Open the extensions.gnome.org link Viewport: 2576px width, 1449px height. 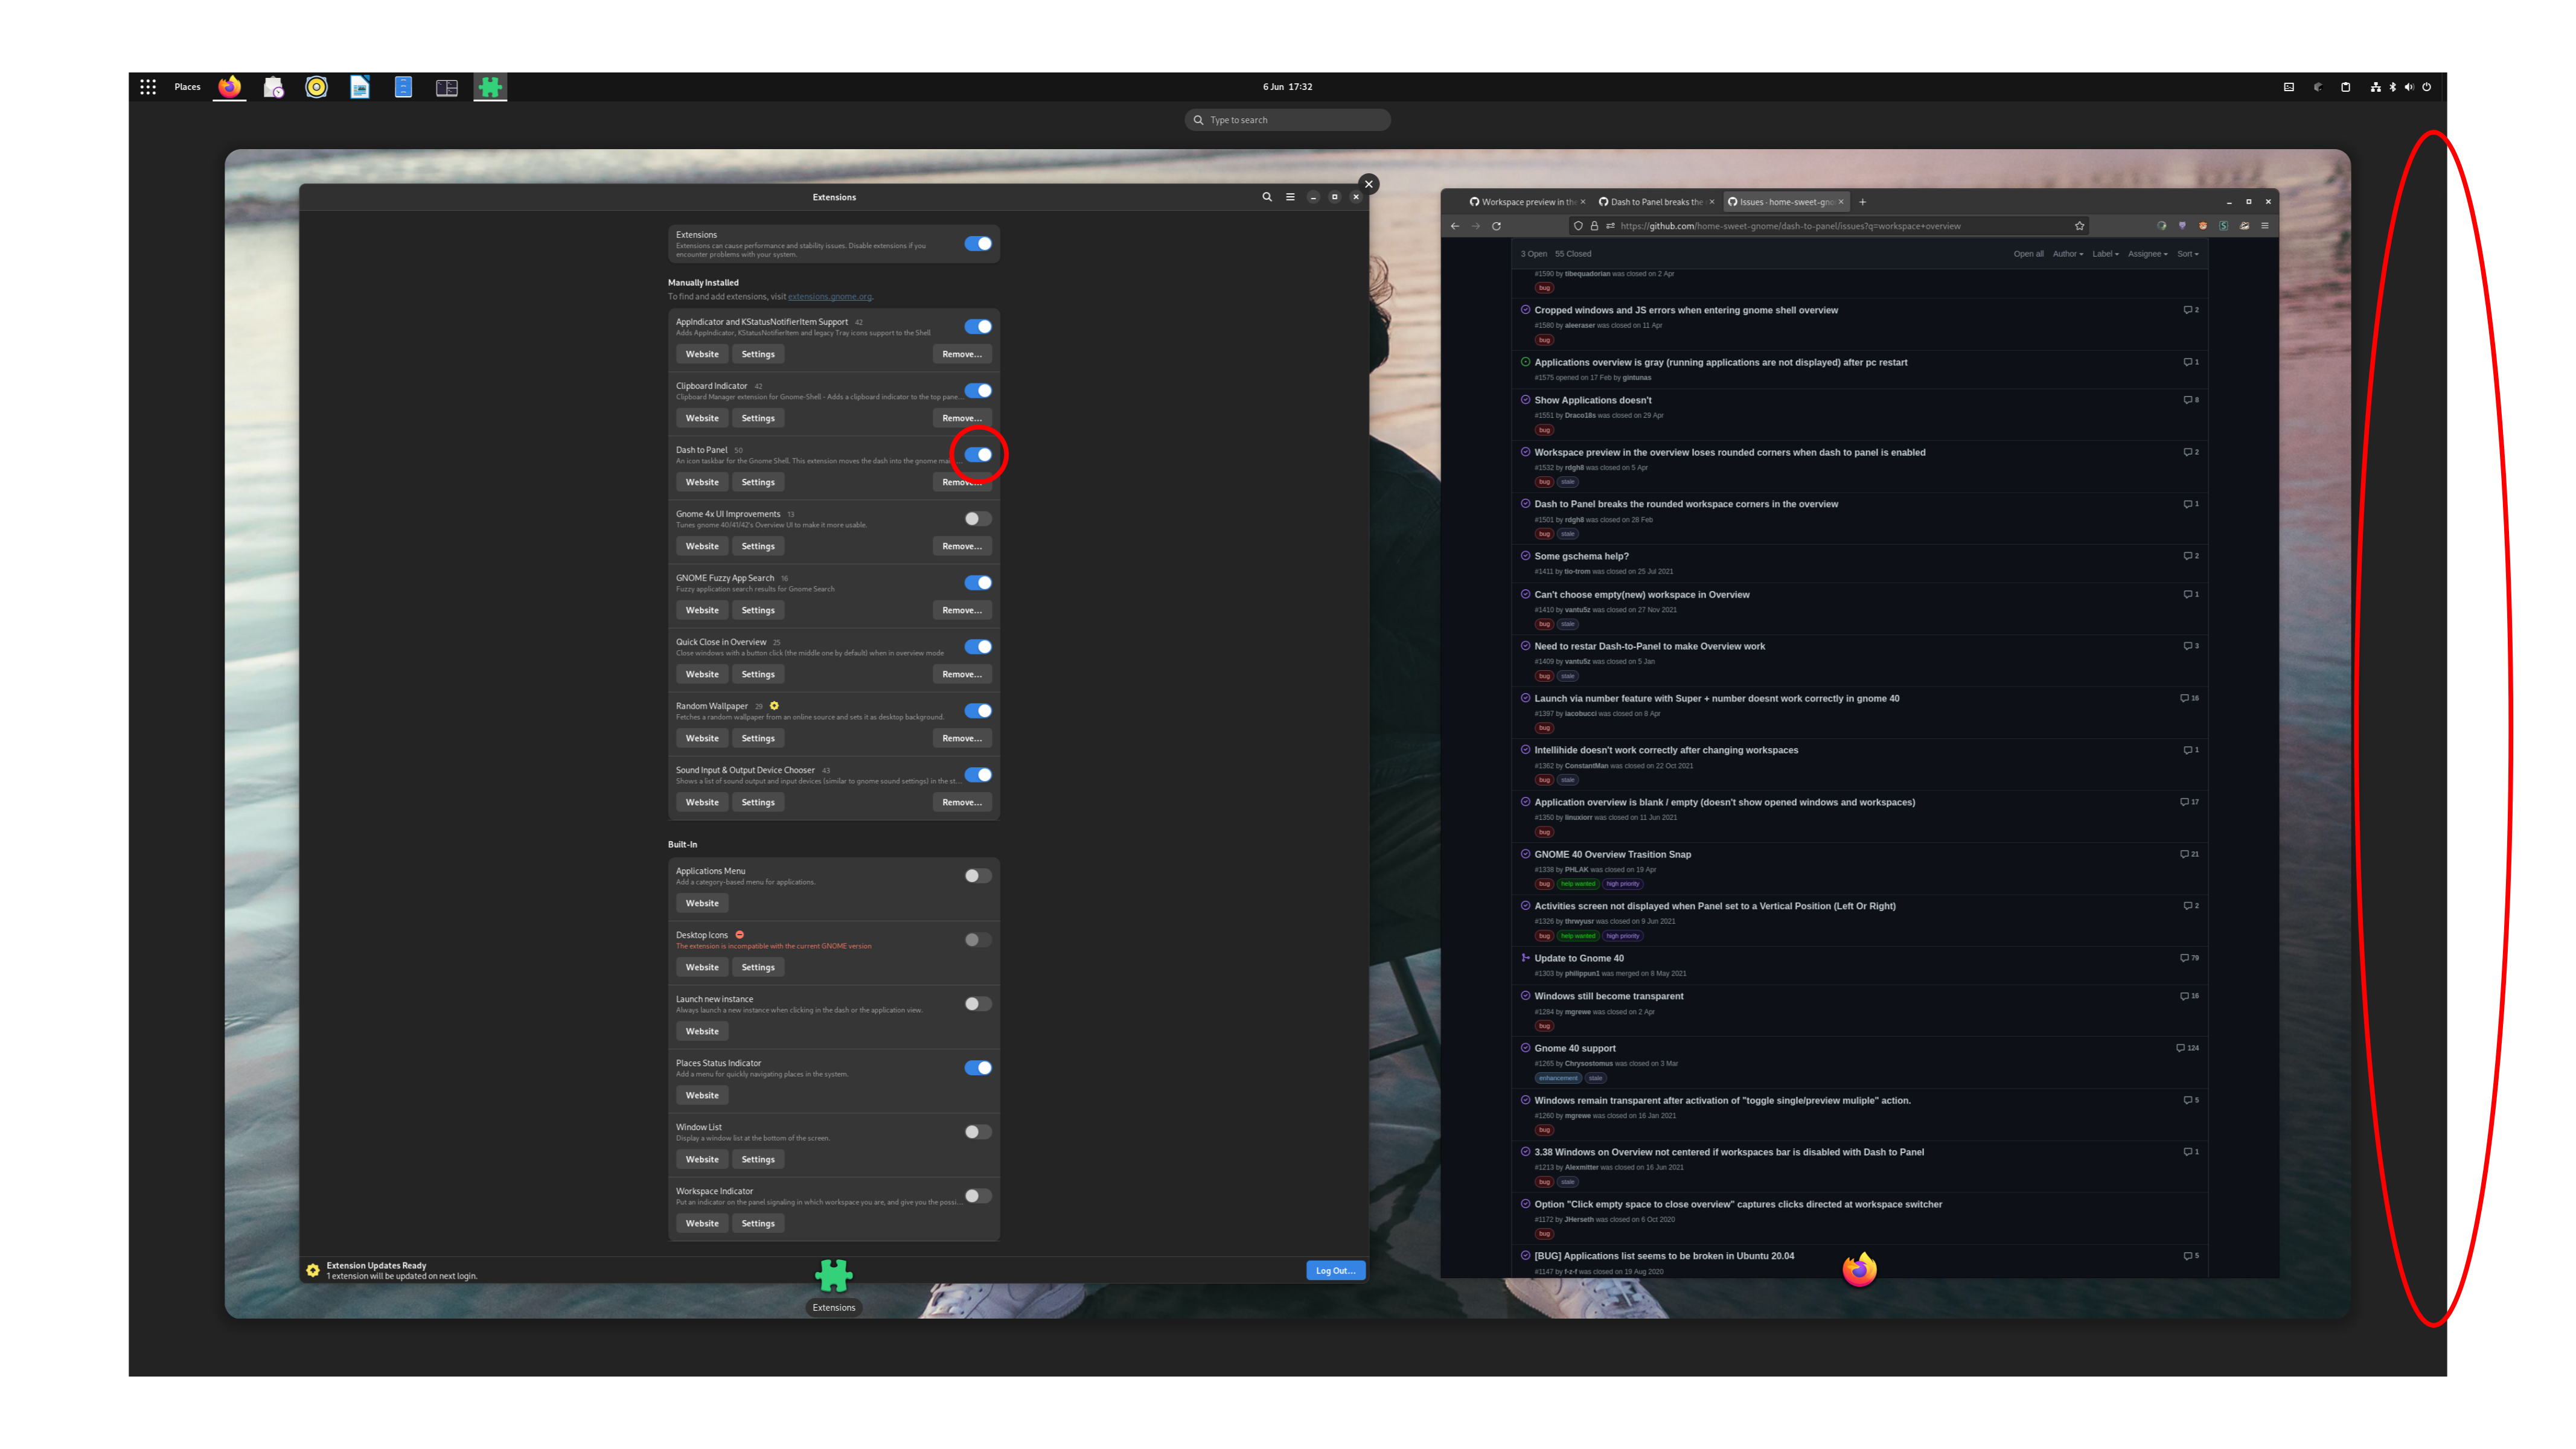829,297
